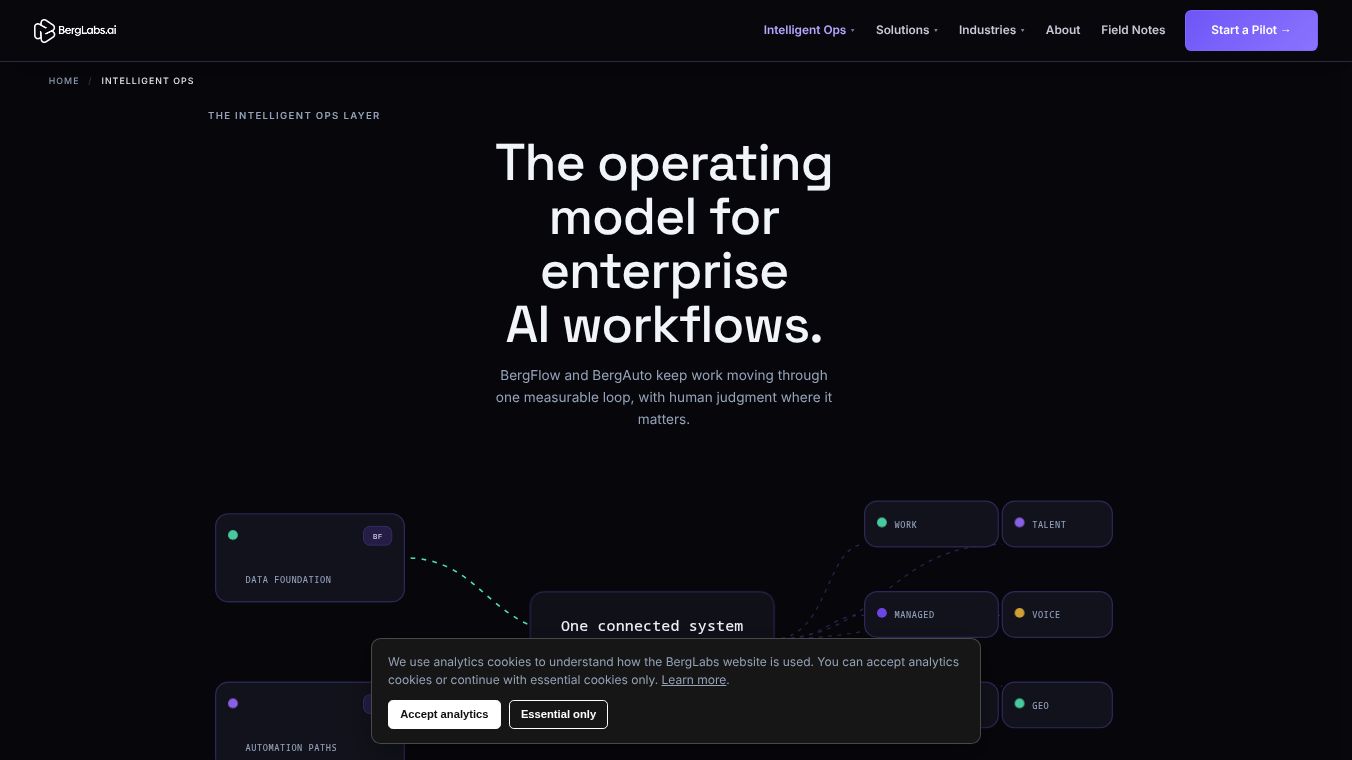Select the Work chip
1352x760 pixels.
click(931, 524)
